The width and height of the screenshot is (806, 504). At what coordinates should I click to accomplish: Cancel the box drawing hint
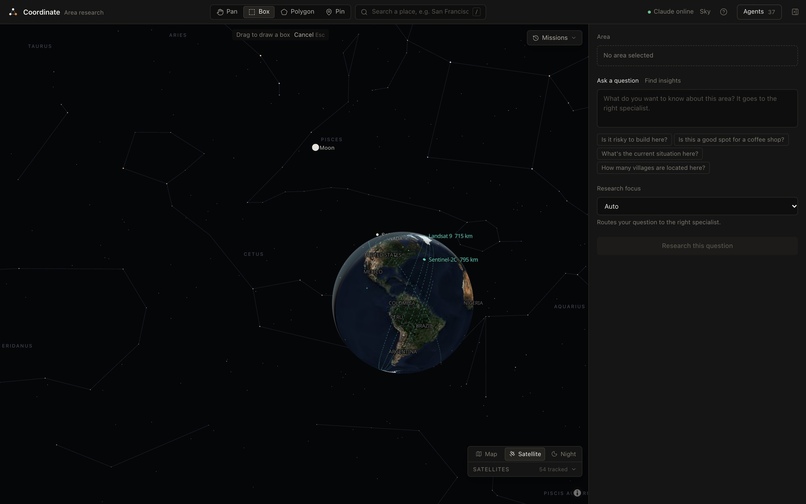tap(303, 35)
